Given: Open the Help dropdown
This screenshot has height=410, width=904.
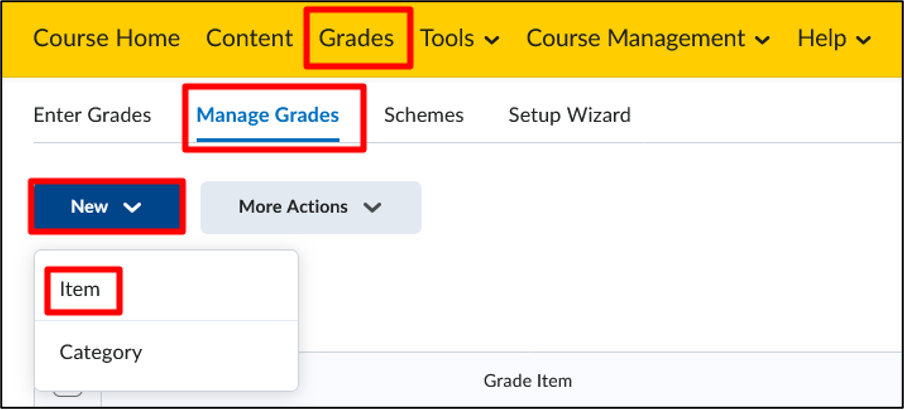Looking at the screenshot, I should (x=834, y=39).
